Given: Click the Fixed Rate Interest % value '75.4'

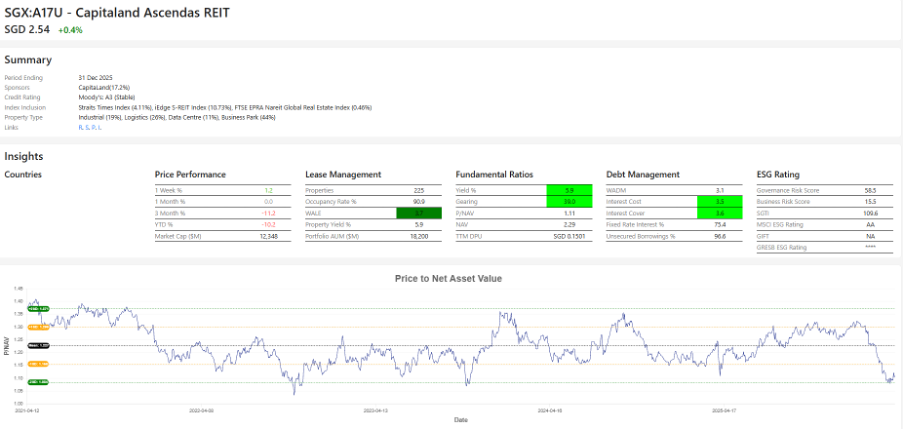Looking at the screenshot, I should [720, 225].
